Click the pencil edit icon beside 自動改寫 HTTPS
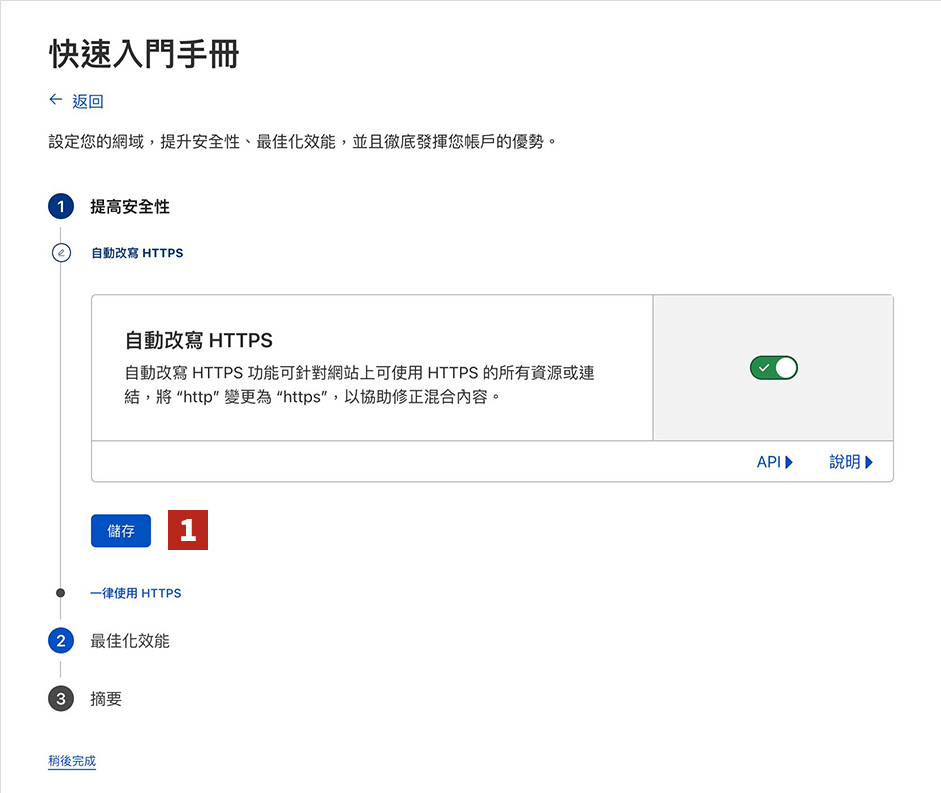Viewport: 941px width, 793px height. [61, 253]
